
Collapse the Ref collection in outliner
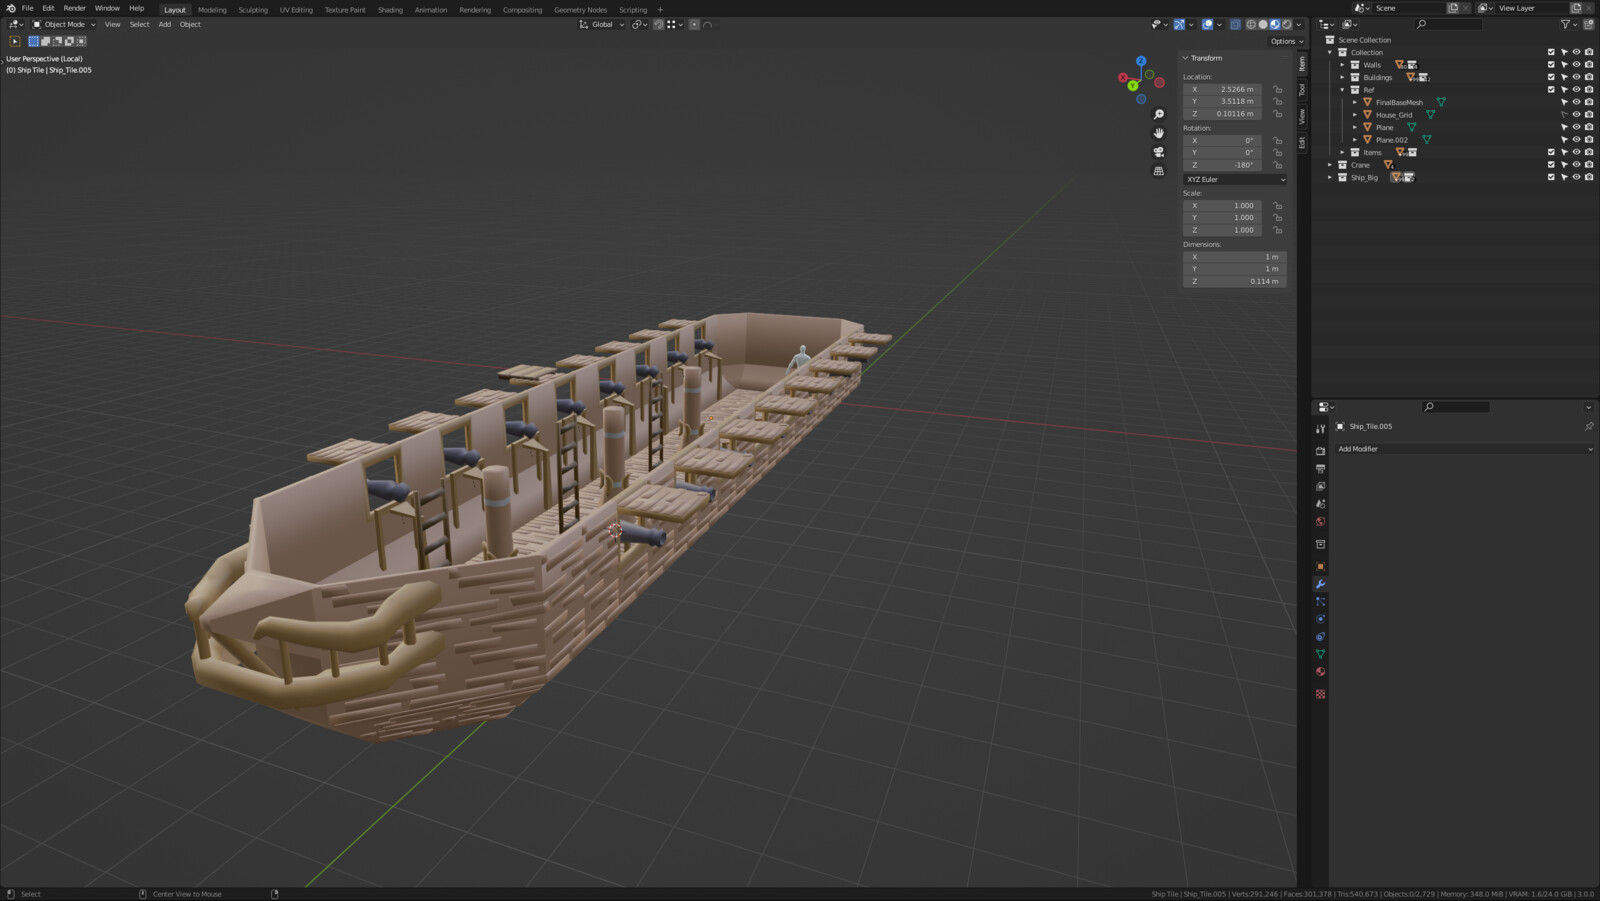click(1342, 90)
